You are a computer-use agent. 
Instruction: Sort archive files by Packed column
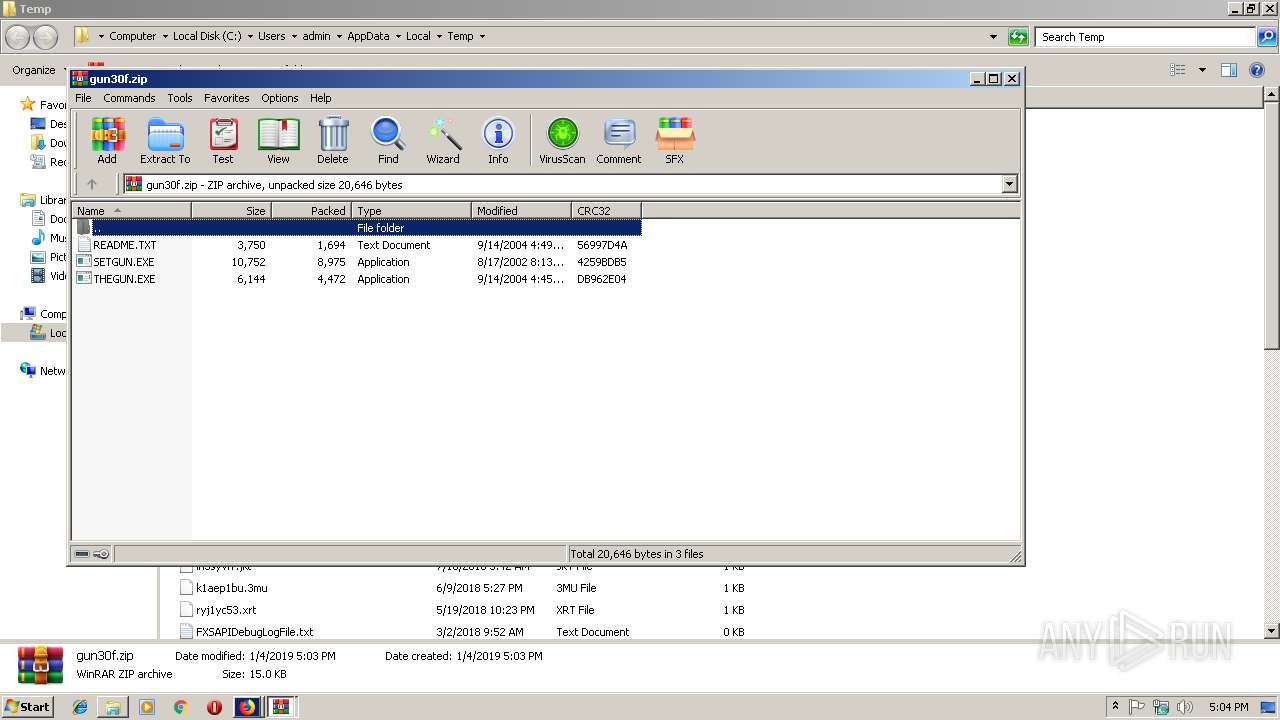click(311, 211)
